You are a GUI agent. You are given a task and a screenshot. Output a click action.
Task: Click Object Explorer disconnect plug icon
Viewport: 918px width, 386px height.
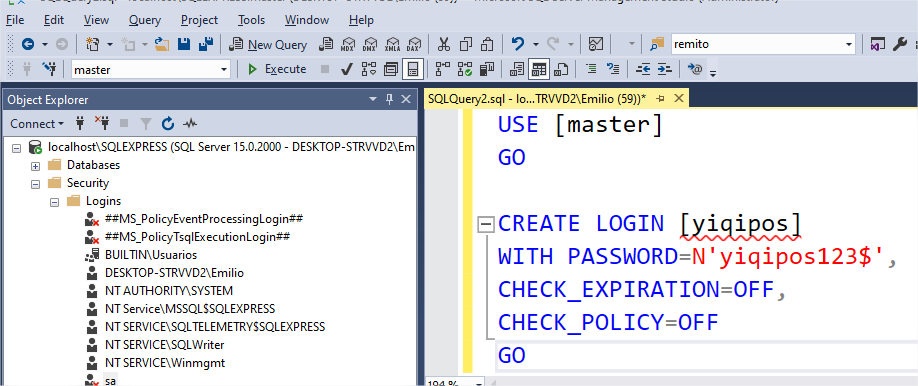(x=102, y=124)
